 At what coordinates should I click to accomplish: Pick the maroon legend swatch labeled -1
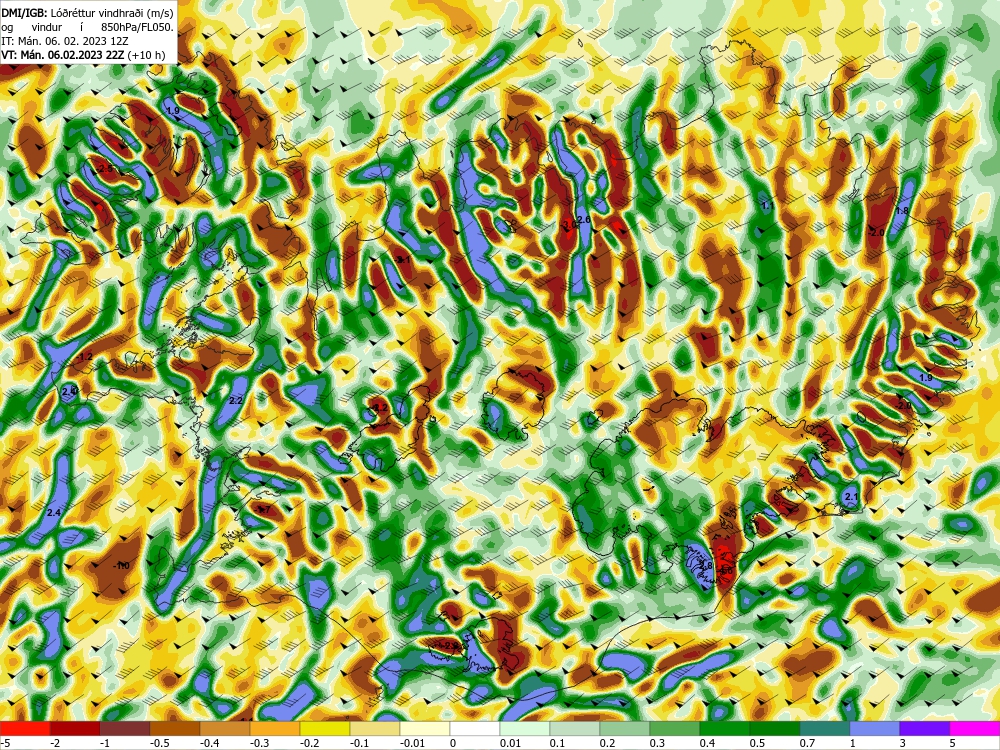click(x=125, y=728)
